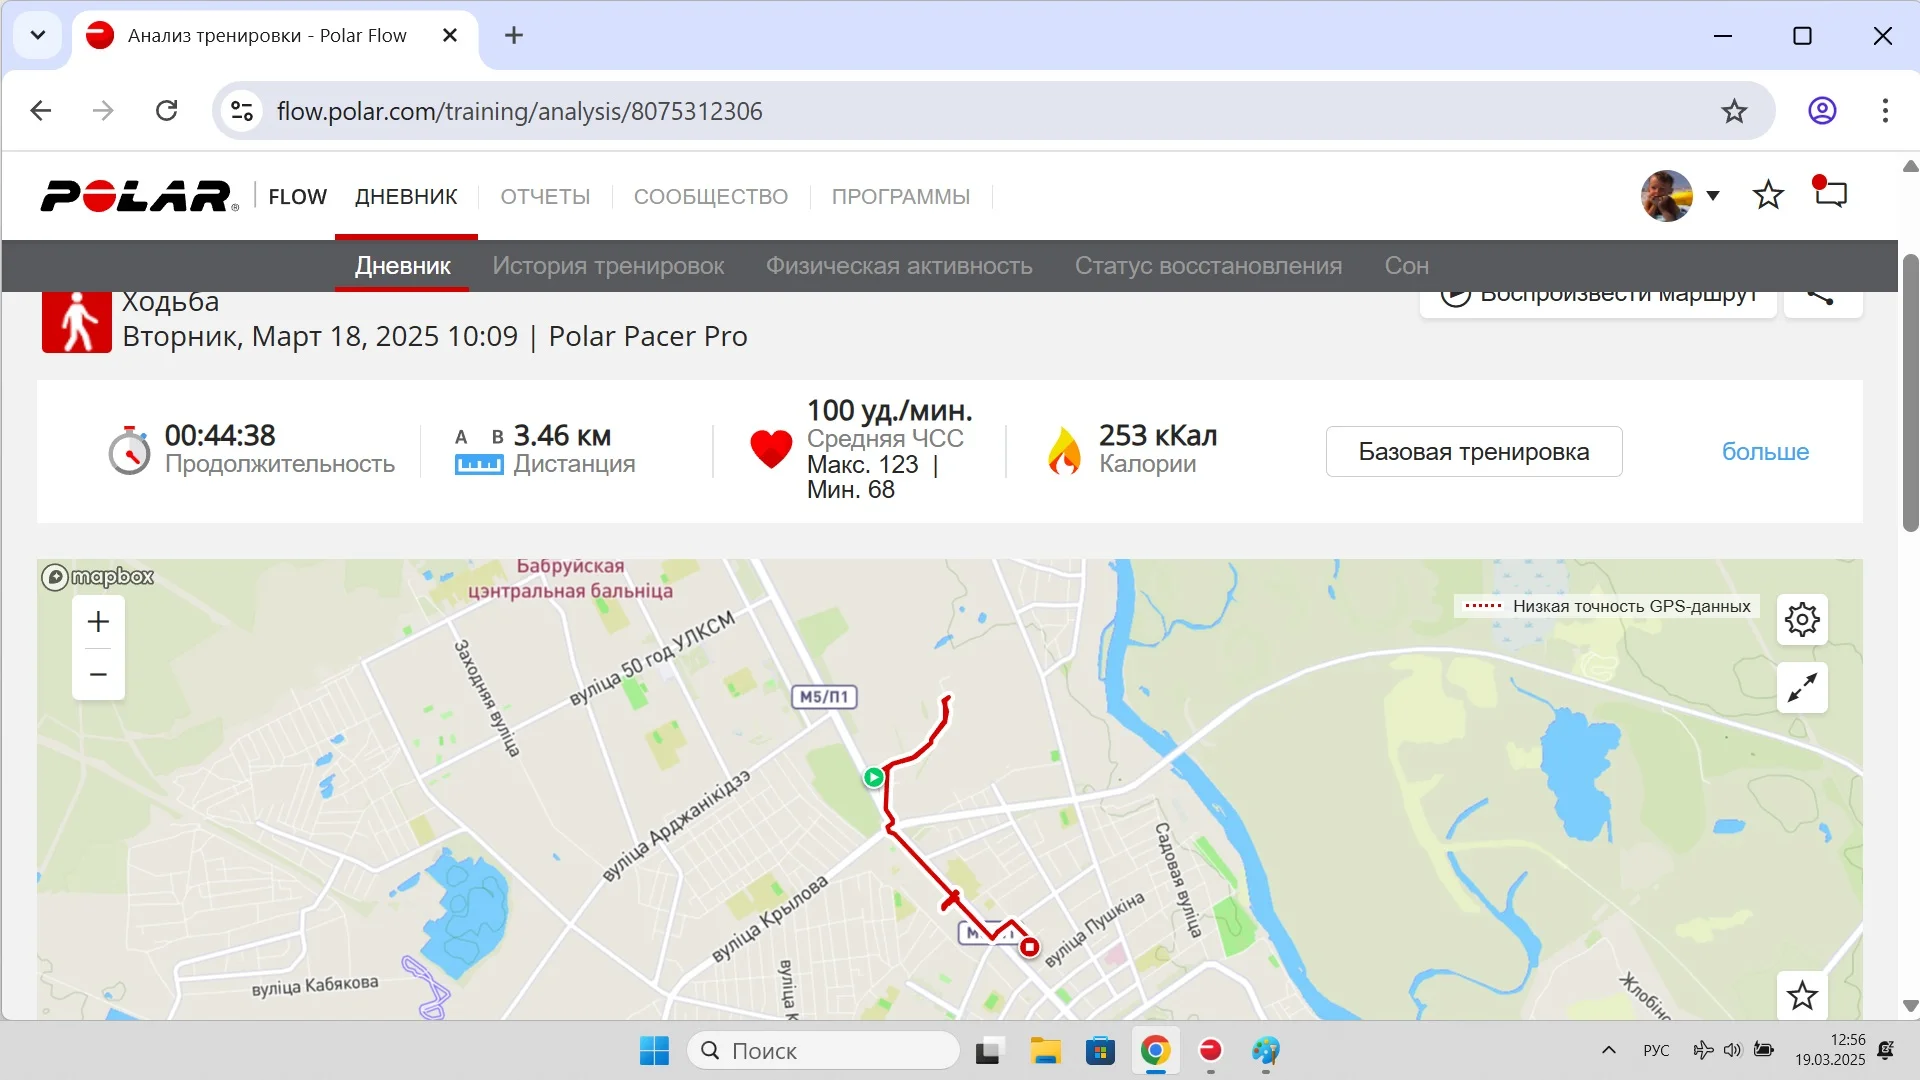
Task: Zoom out the map with minus
Action: [x=98, y=674]
